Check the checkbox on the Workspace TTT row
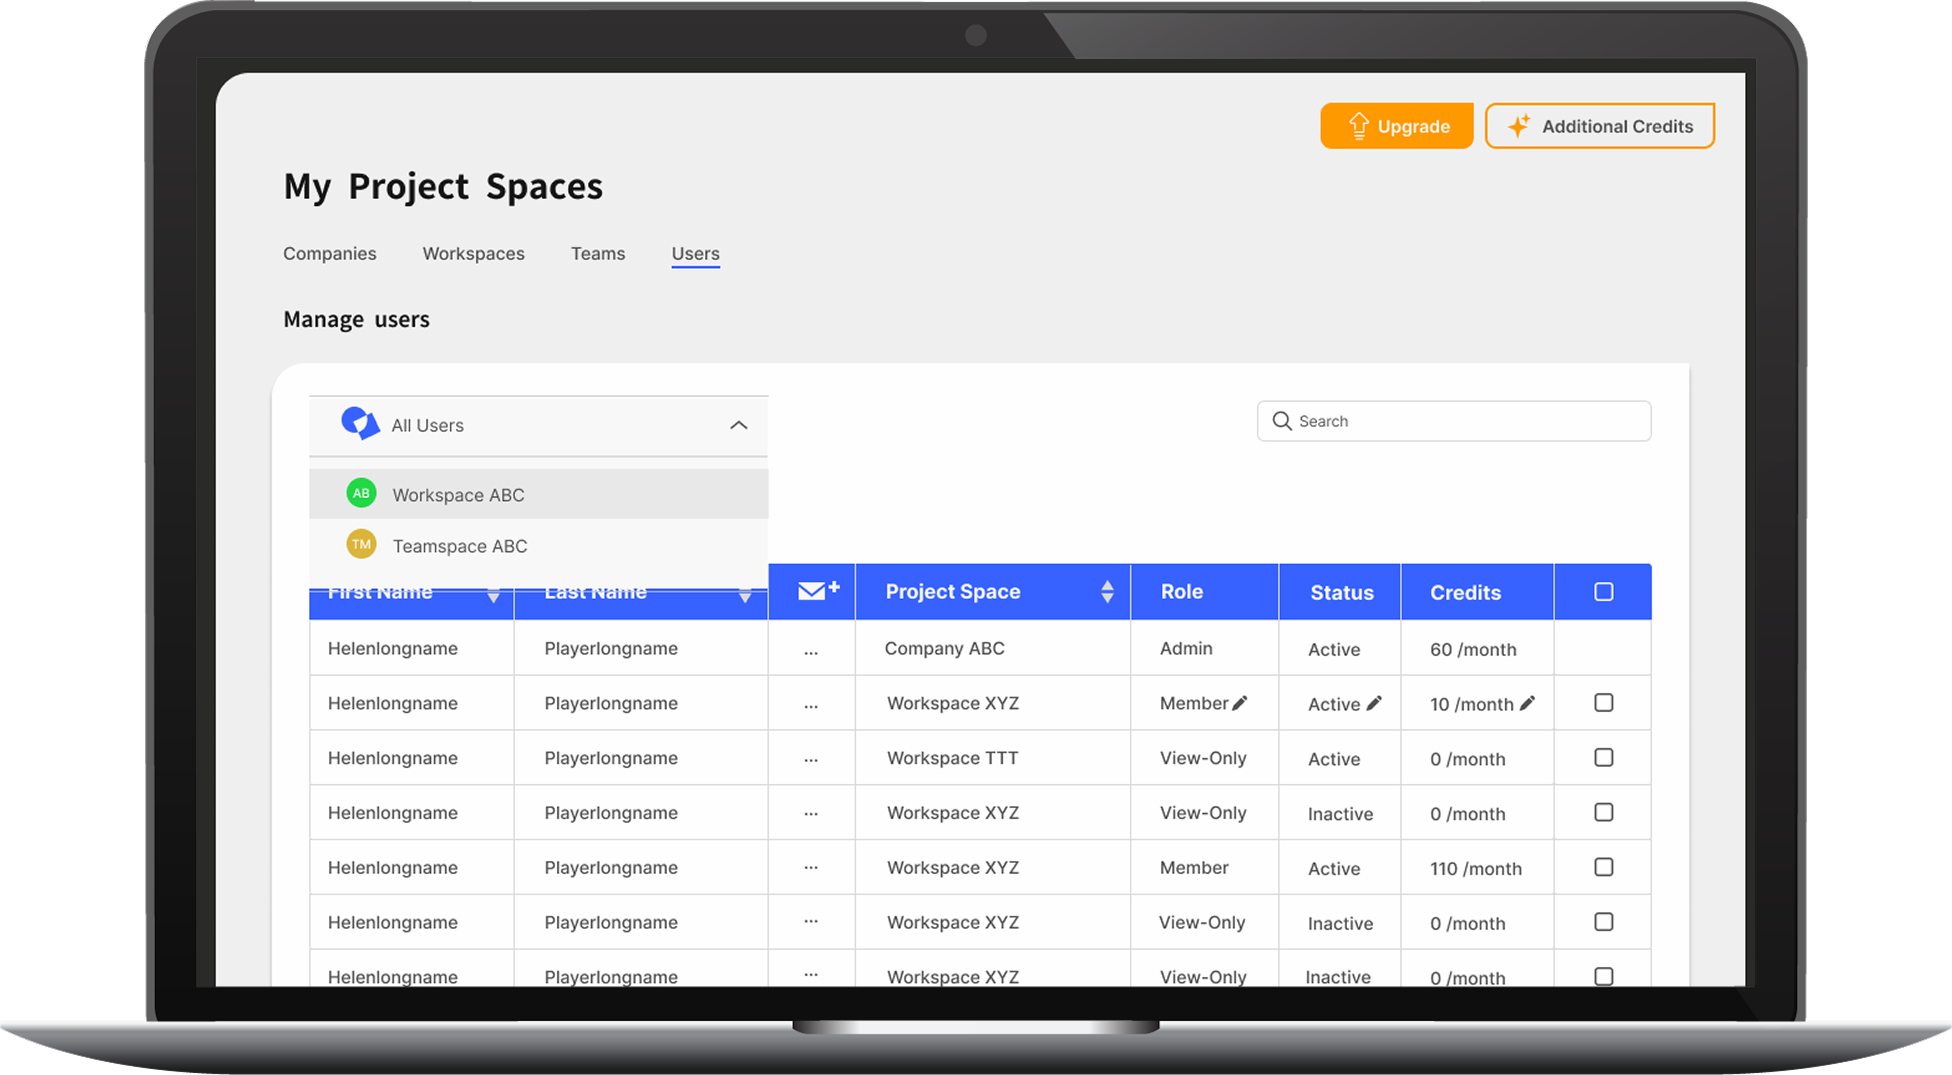Screen dimensions: 1952x1075 (1604, 757)
